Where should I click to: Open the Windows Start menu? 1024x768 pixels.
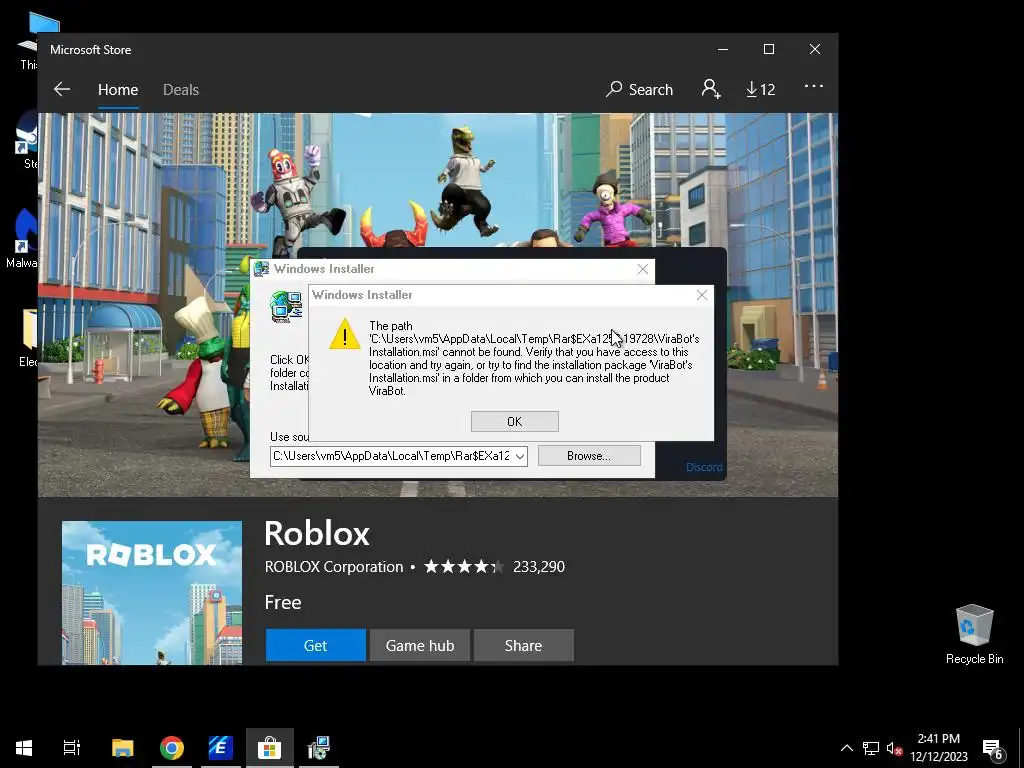click(x=24, y=748)
